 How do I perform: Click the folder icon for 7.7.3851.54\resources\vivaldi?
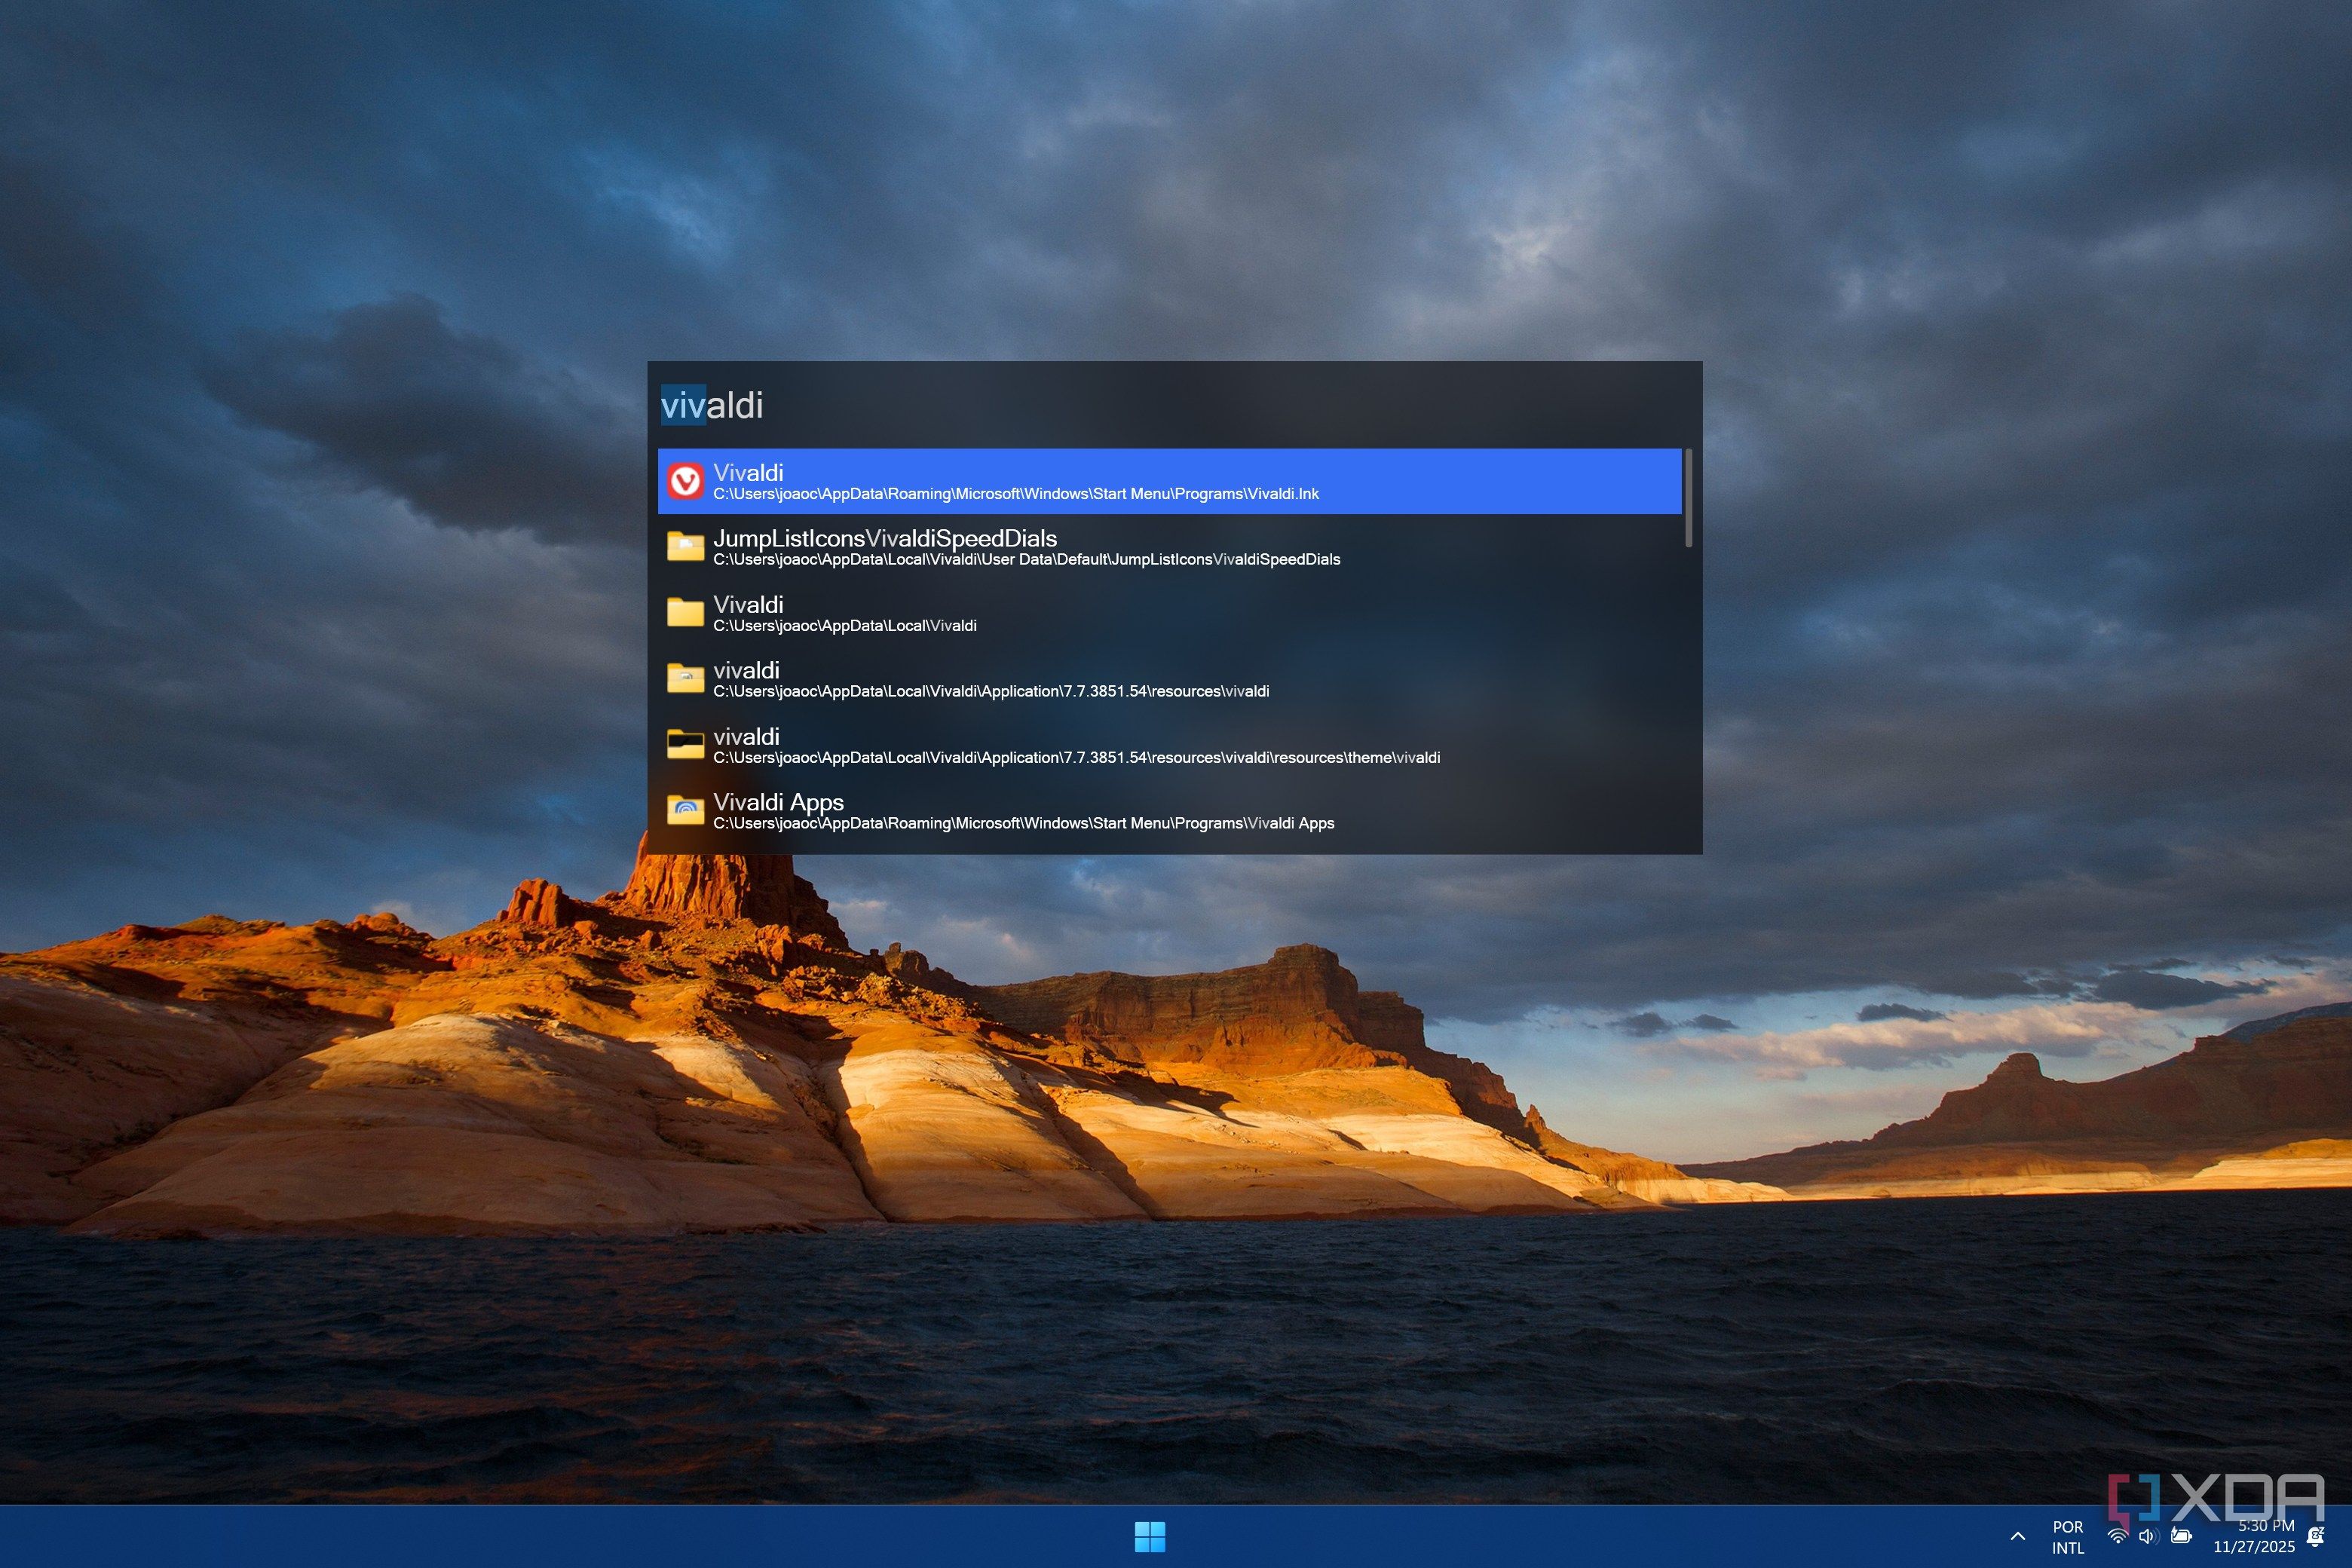685,678
